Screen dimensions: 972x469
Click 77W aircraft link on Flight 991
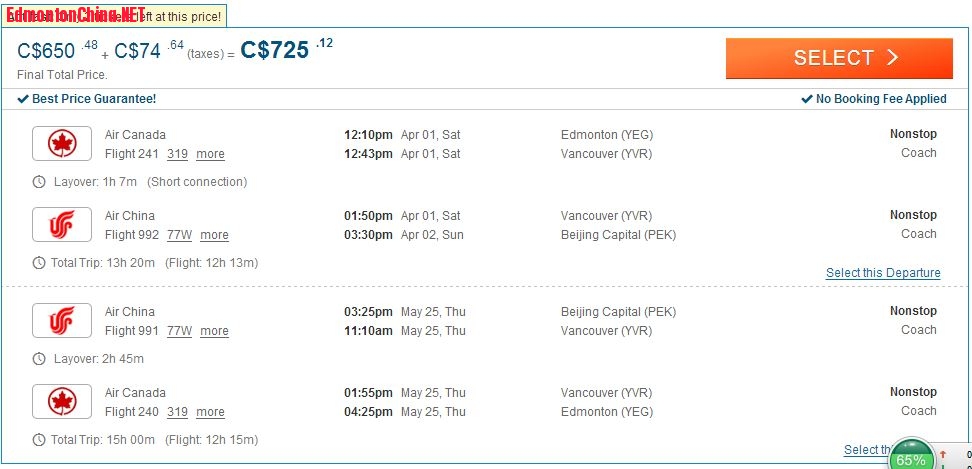point(180,331)
